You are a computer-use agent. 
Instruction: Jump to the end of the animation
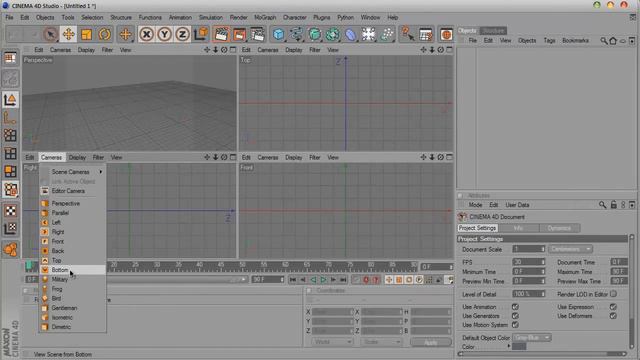coord(343,280)
